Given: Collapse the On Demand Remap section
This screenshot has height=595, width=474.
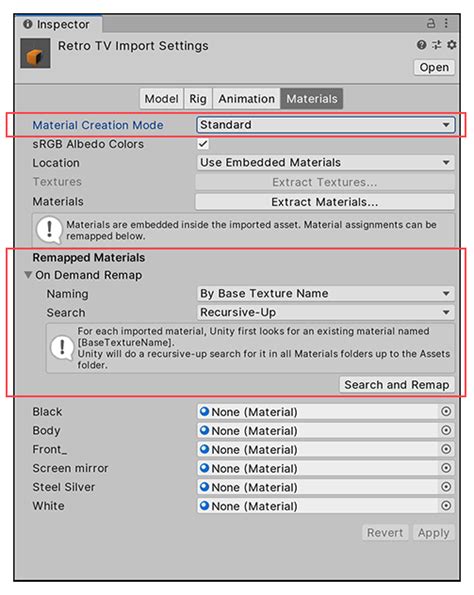Looking at the screenshot, I should pos(28,275).
